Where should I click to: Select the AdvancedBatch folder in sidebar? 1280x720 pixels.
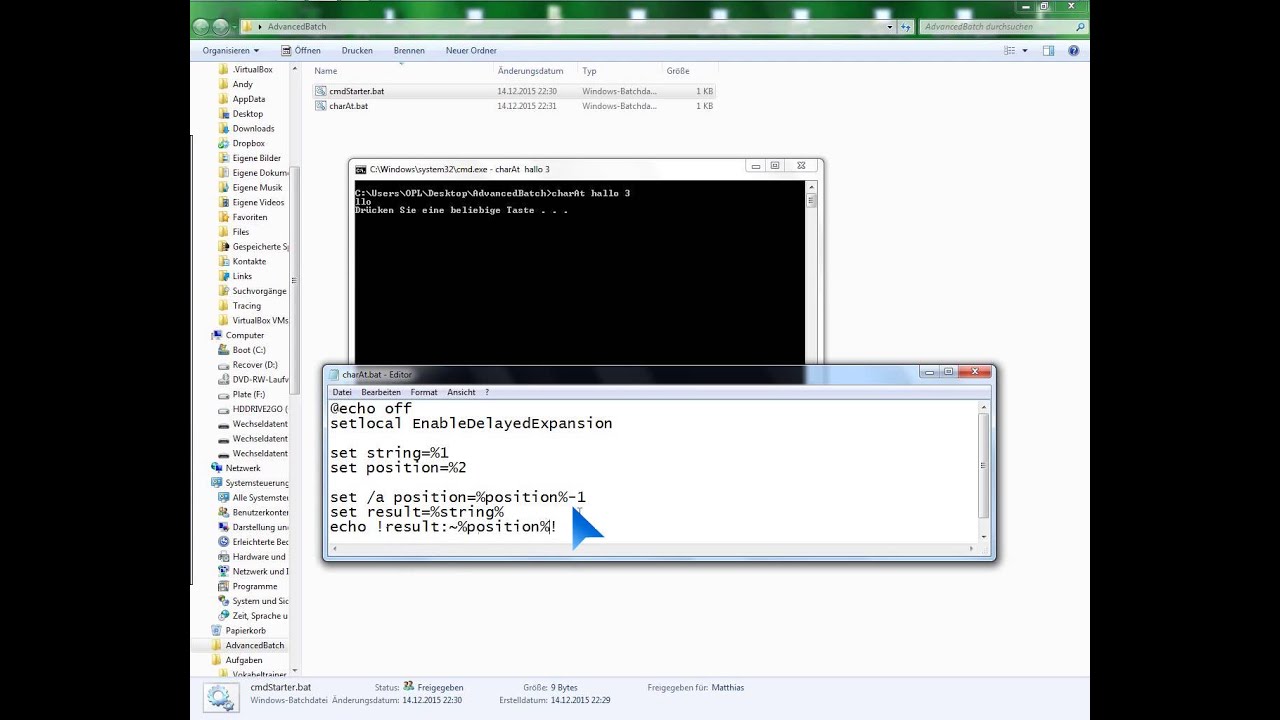tap(254, 646)
